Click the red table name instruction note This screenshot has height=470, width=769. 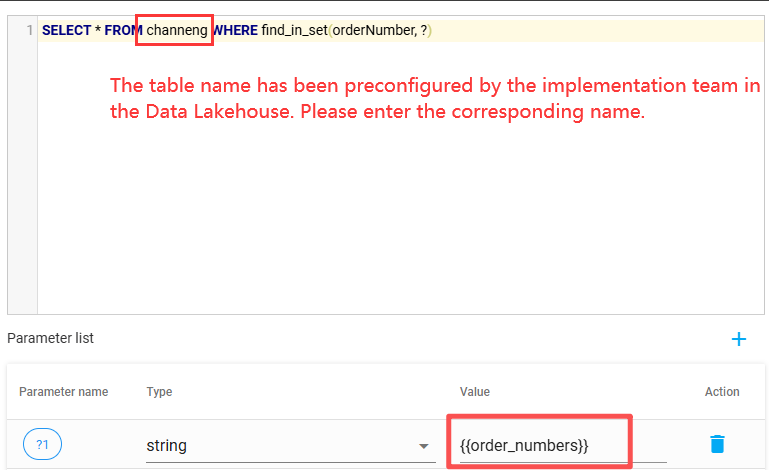click(435, 98)
